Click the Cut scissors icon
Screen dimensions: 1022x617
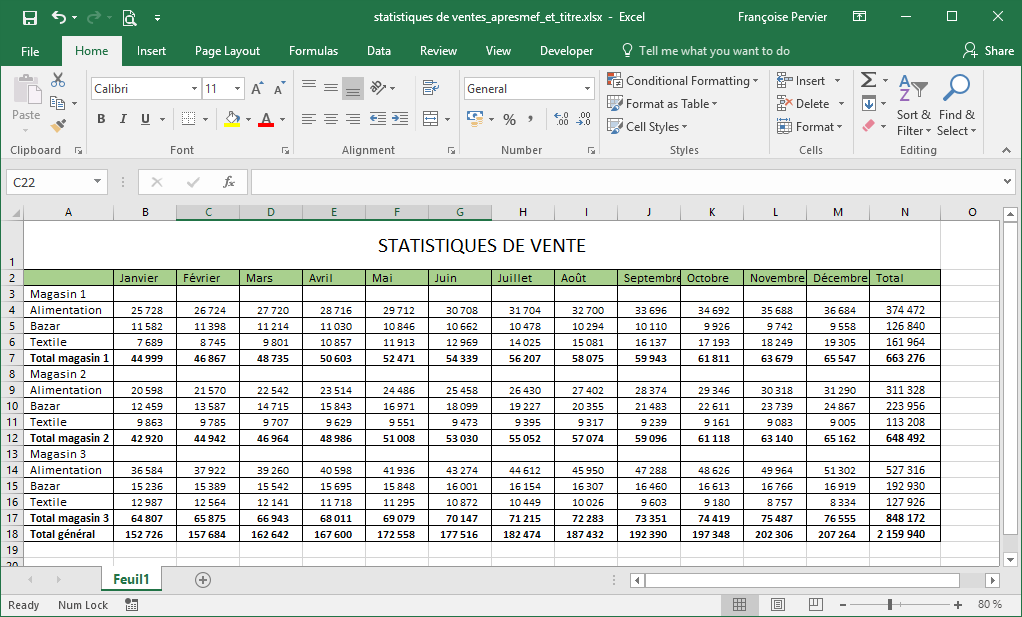pyautogui.click(x=58, y=81)
